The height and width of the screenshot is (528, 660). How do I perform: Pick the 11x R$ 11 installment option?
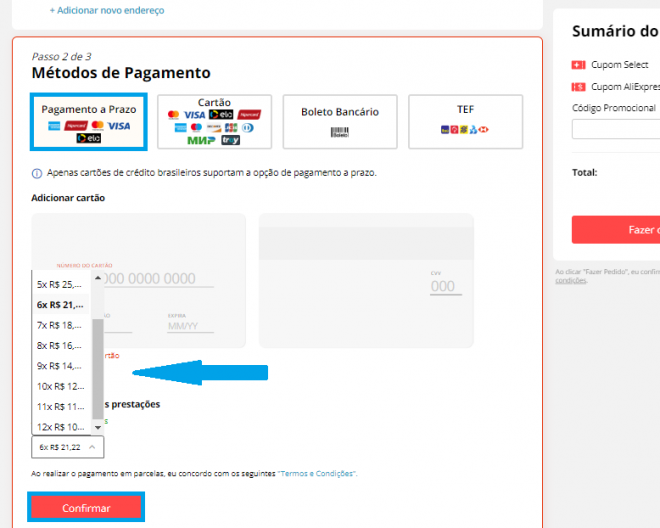pyautogui.click(x=61, y=406)
